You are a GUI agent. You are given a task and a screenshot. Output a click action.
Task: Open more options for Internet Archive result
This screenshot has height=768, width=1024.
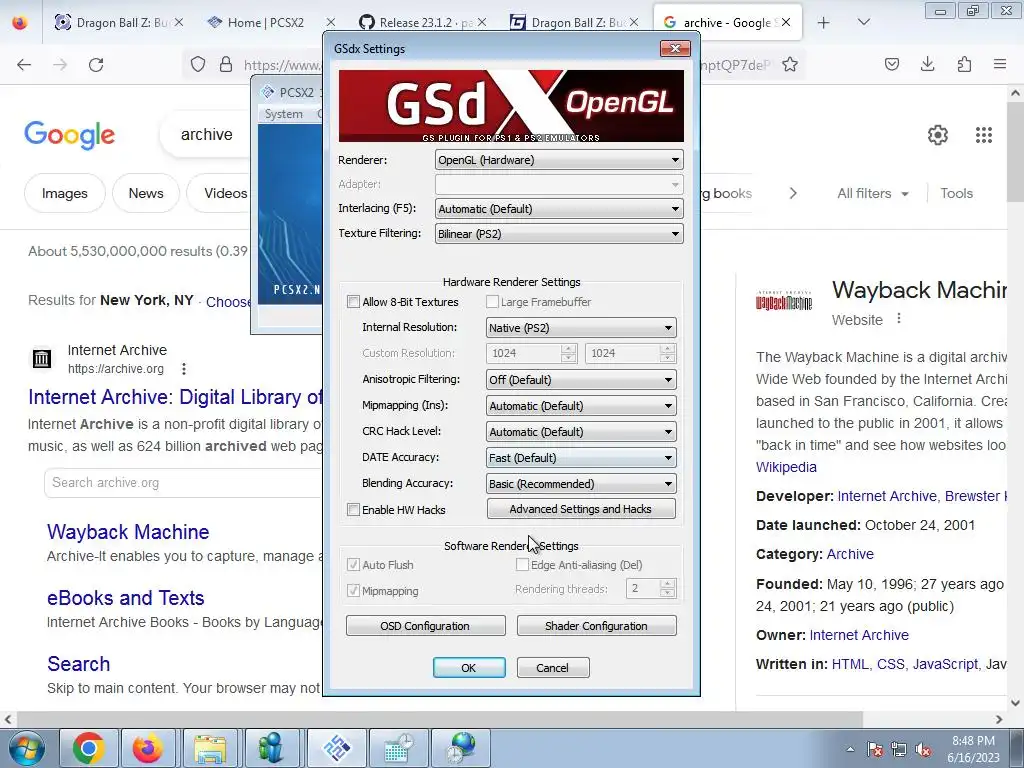[x=184, y=369]
